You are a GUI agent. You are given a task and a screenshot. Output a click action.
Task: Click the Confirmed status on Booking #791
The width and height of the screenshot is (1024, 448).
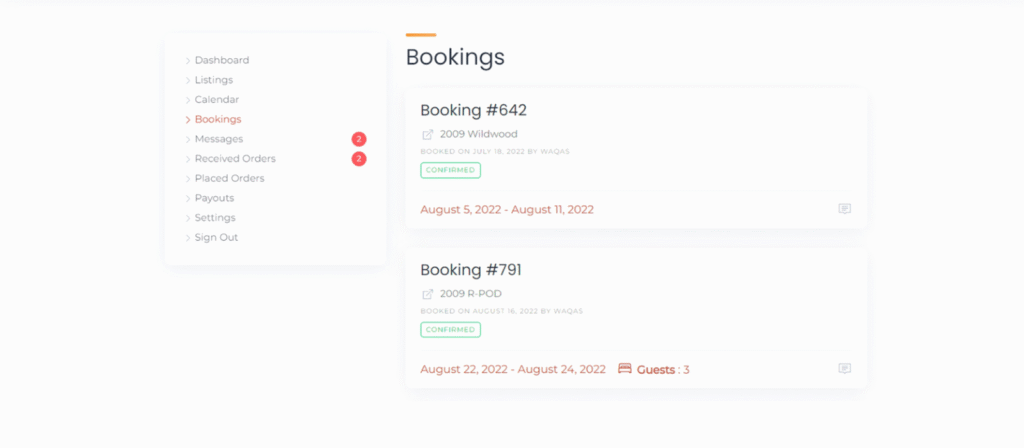[x=450, y=330]
